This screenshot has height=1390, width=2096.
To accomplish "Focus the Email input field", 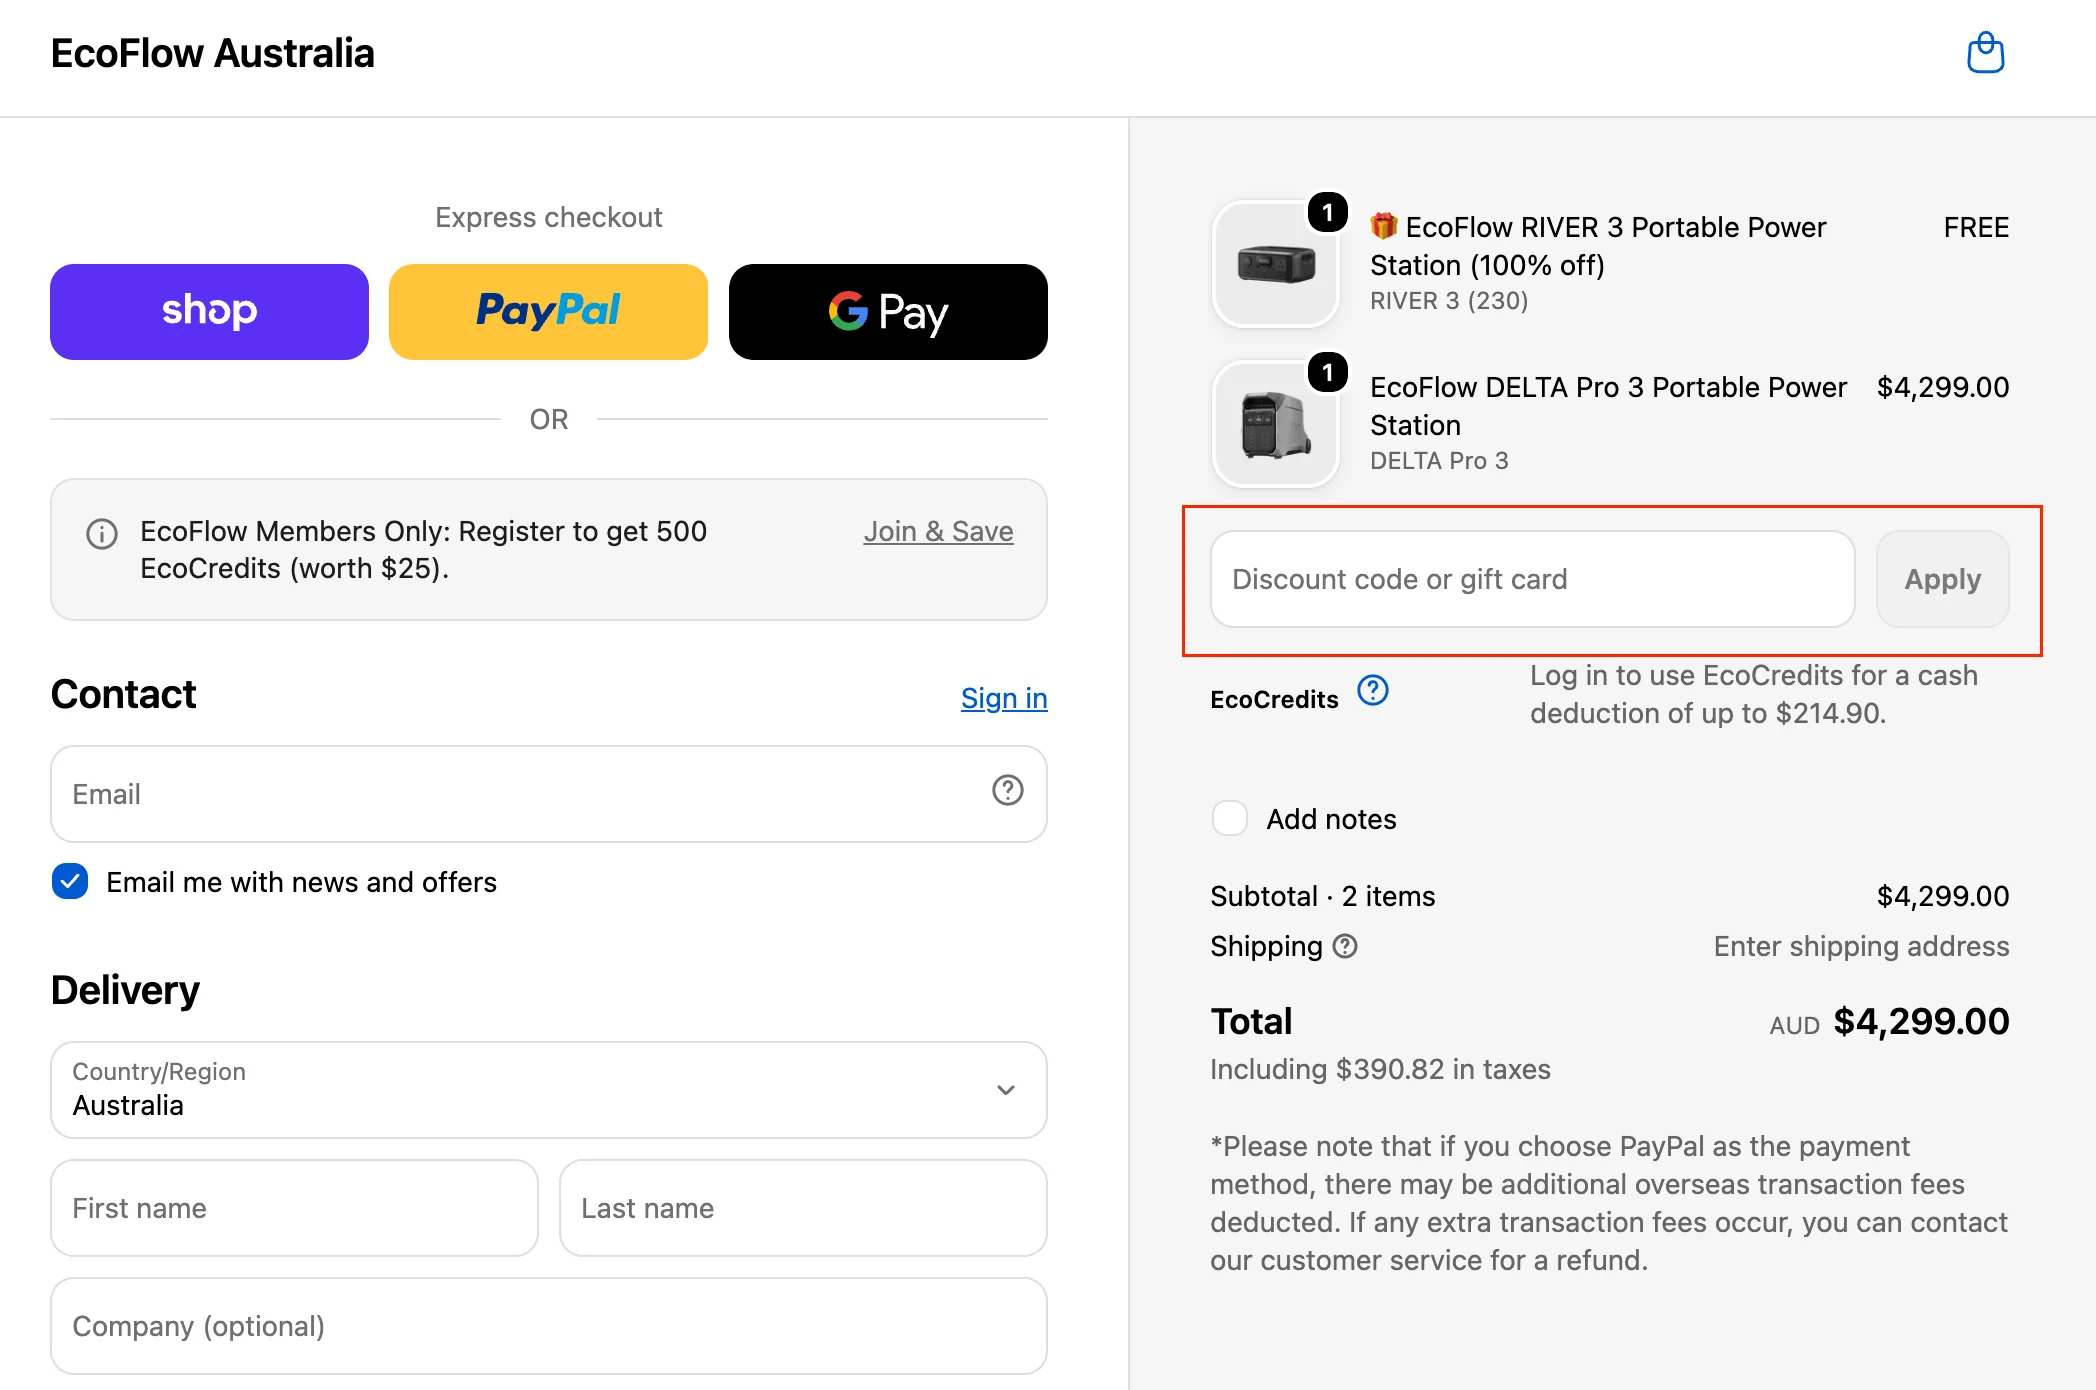I will 548,794.
